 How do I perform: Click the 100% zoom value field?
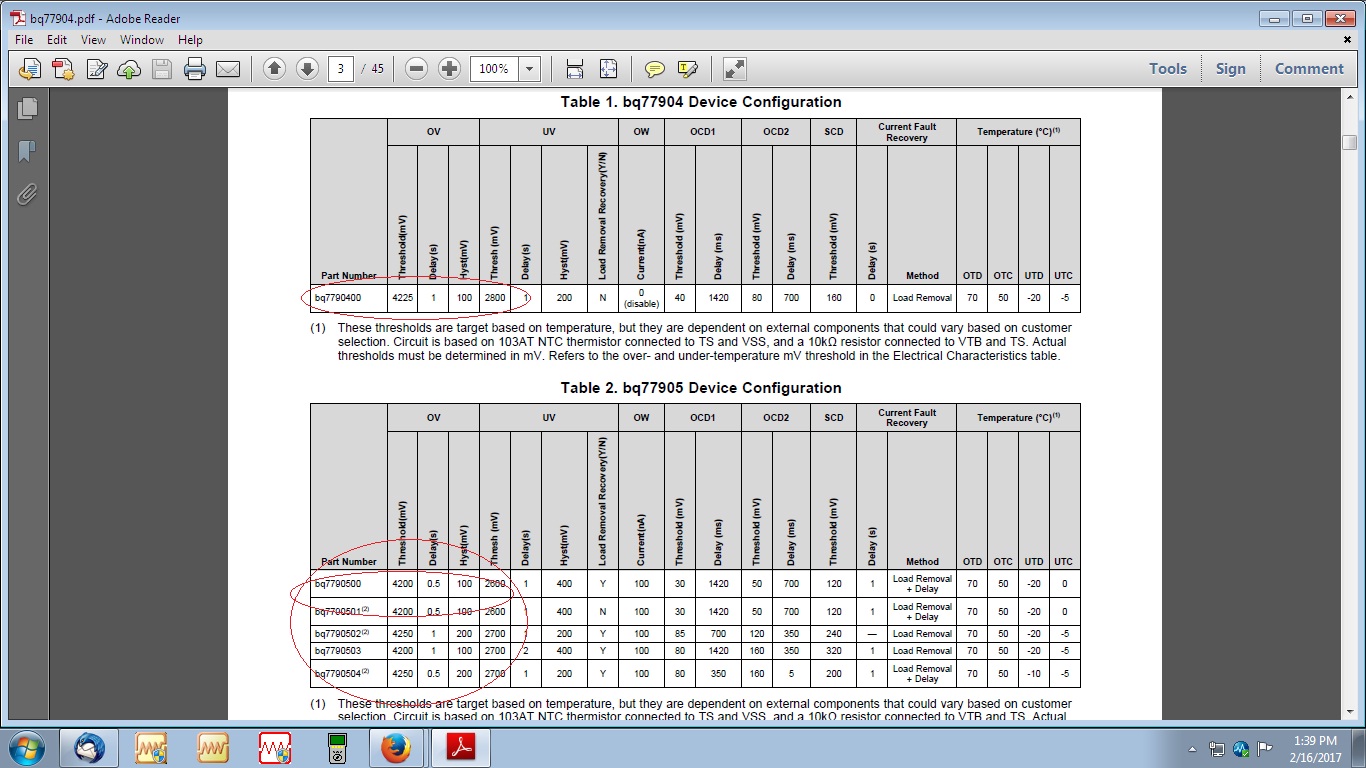tap(494, 69)
